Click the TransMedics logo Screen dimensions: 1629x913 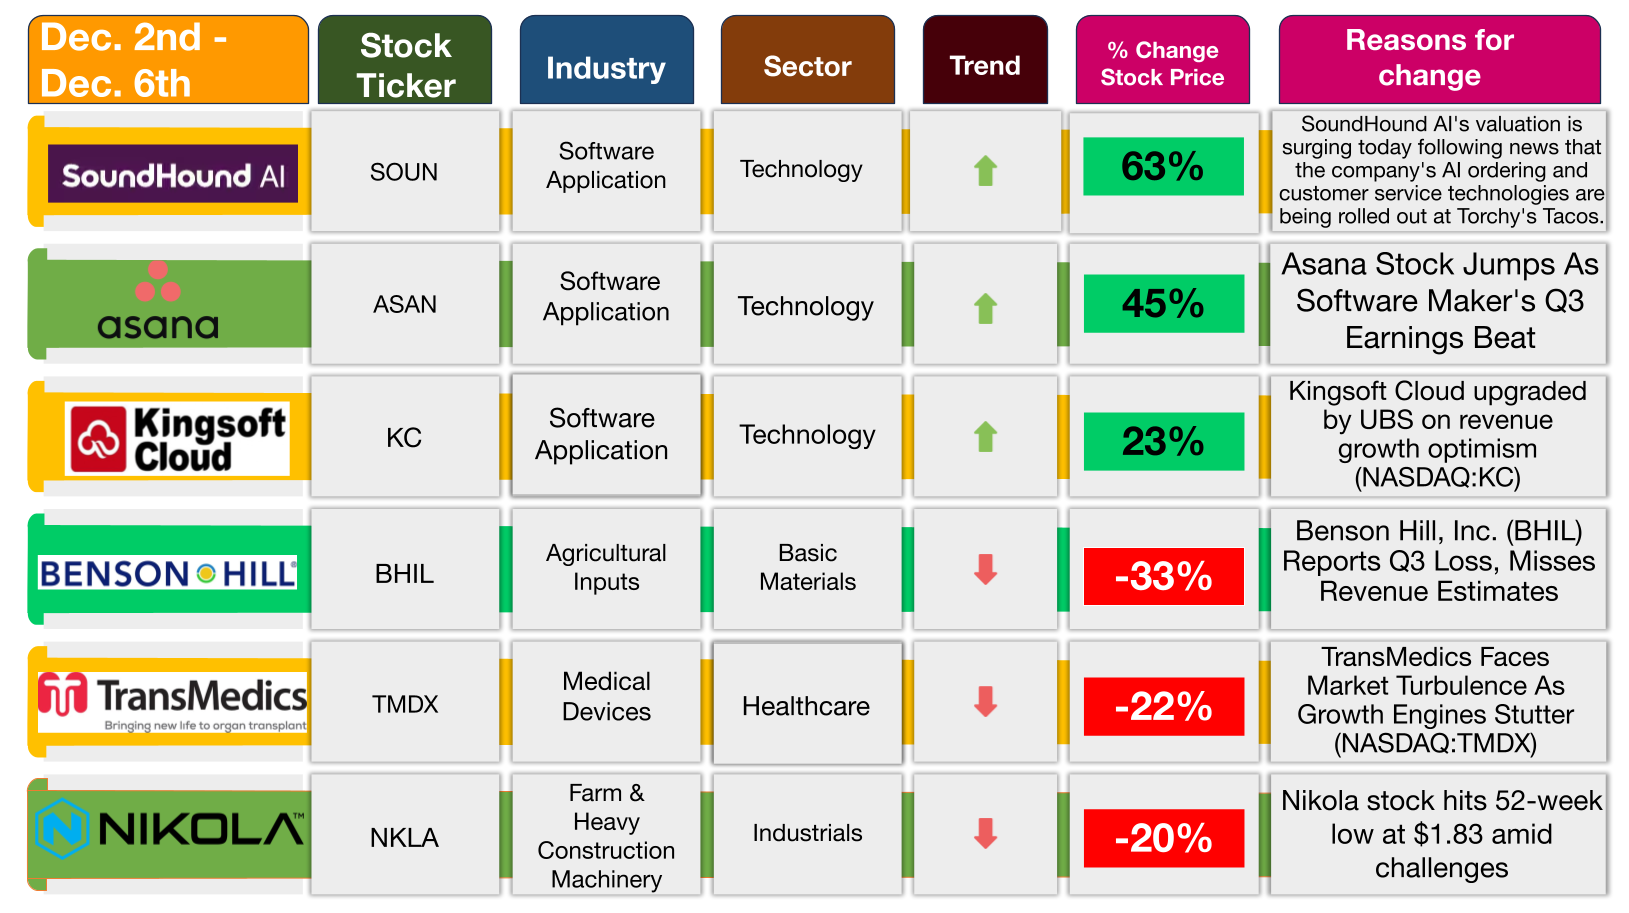tap(173, 703)
